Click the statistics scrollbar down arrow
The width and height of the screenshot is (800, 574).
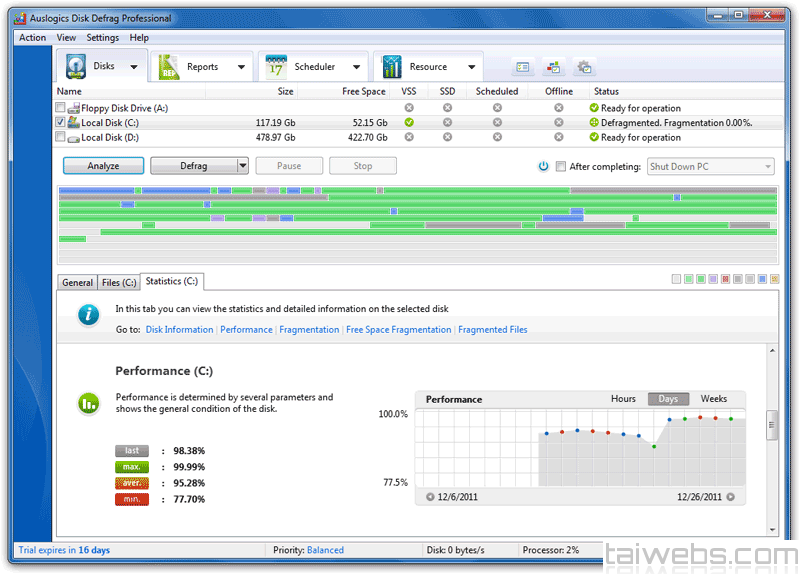point(772,530)
